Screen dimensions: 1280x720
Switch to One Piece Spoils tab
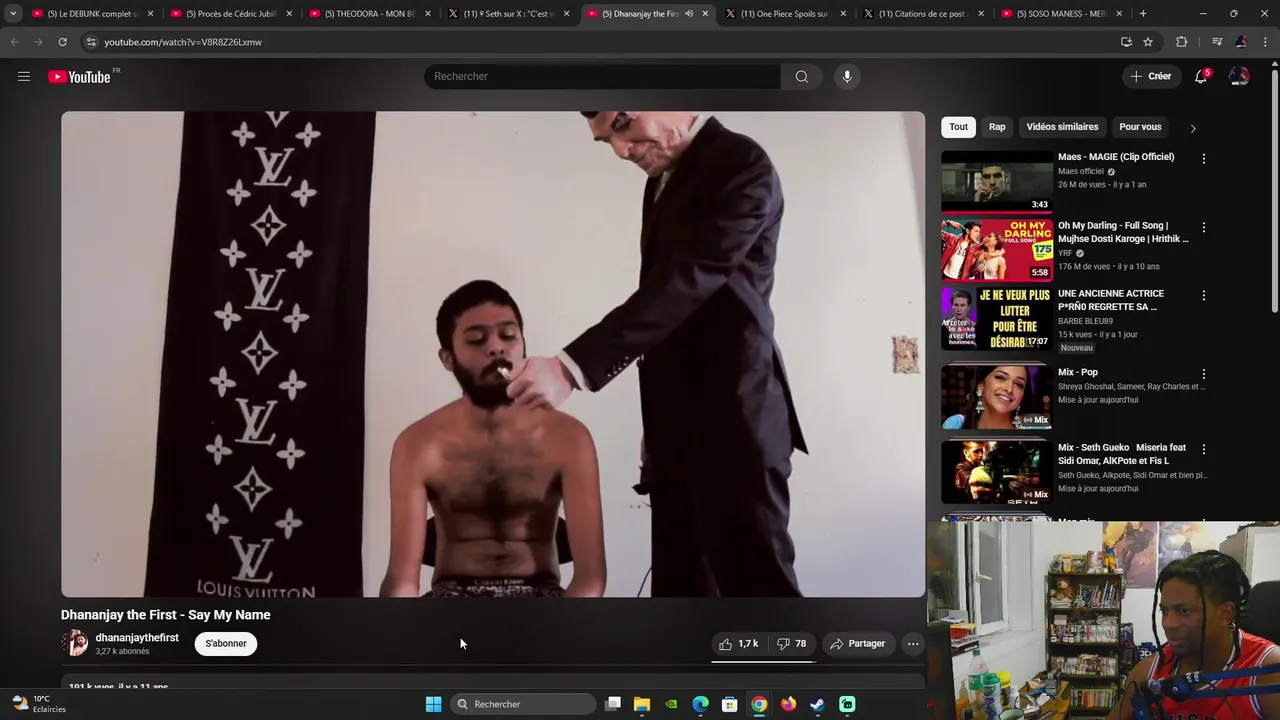pos(785,14)
